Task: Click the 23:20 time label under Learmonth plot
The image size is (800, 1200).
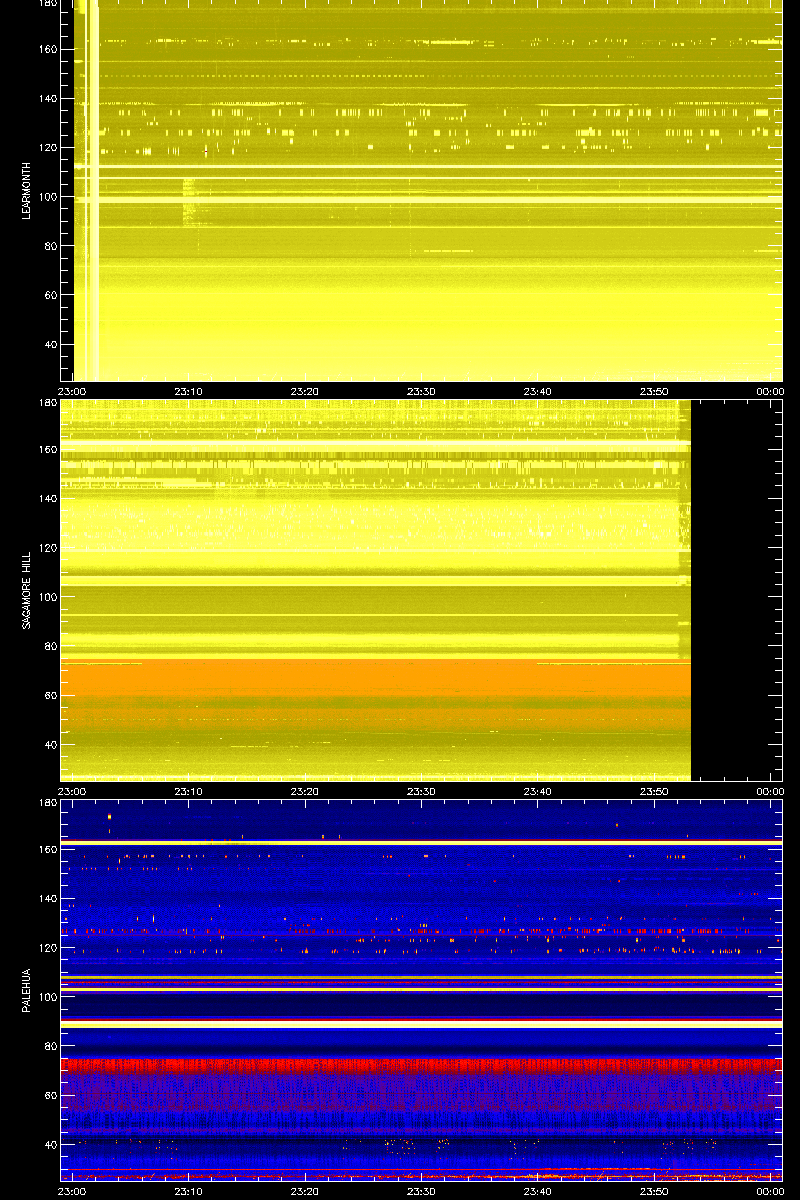Action: (x=305, y=391)
